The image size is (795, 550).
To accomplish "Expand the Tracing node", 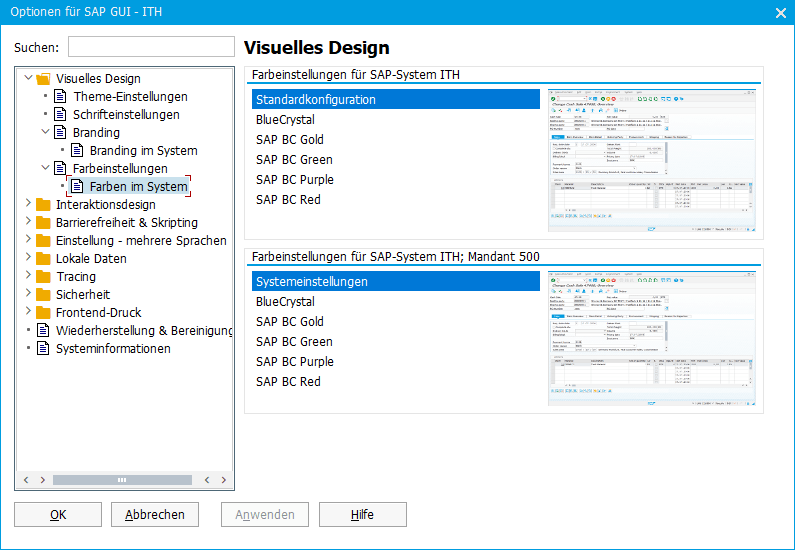I will click(x=28, y=276).
